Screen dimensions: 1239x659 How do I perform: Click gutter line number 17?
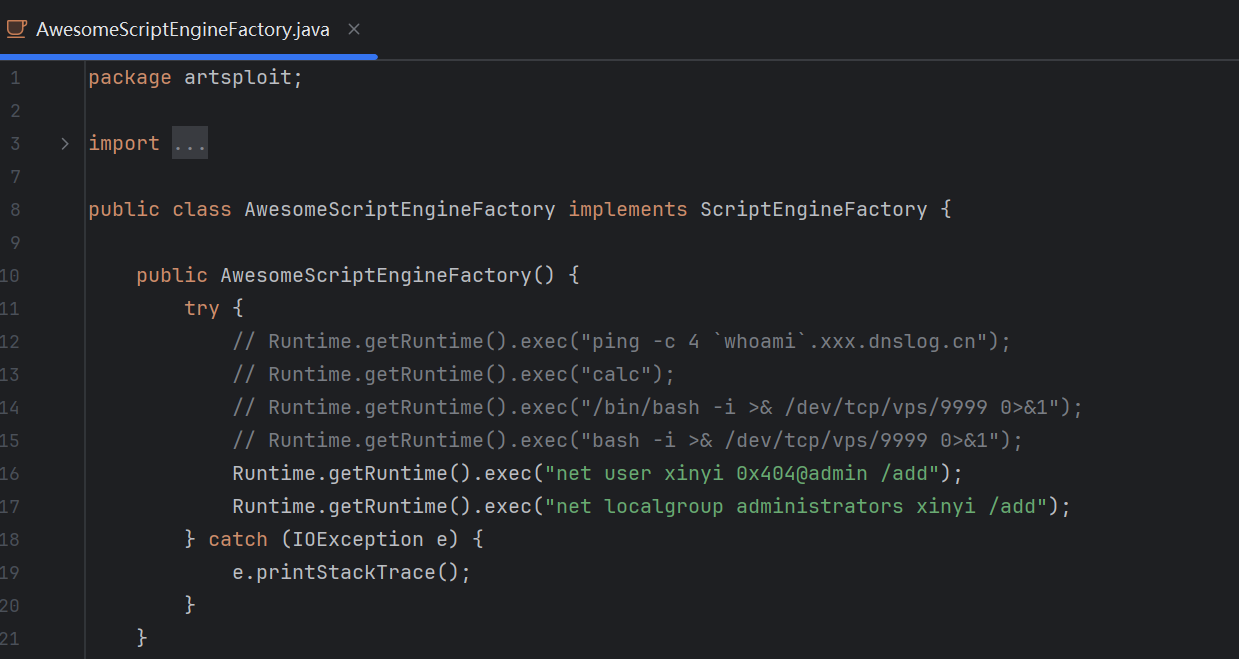click(x=10, y=507)
